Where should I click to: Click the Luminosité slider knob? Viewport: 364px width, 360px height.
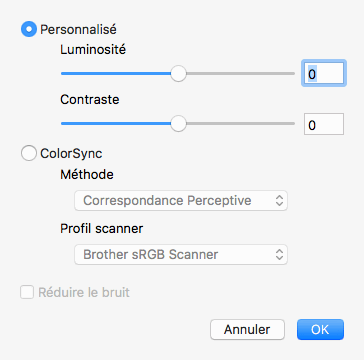pos(178,73)
